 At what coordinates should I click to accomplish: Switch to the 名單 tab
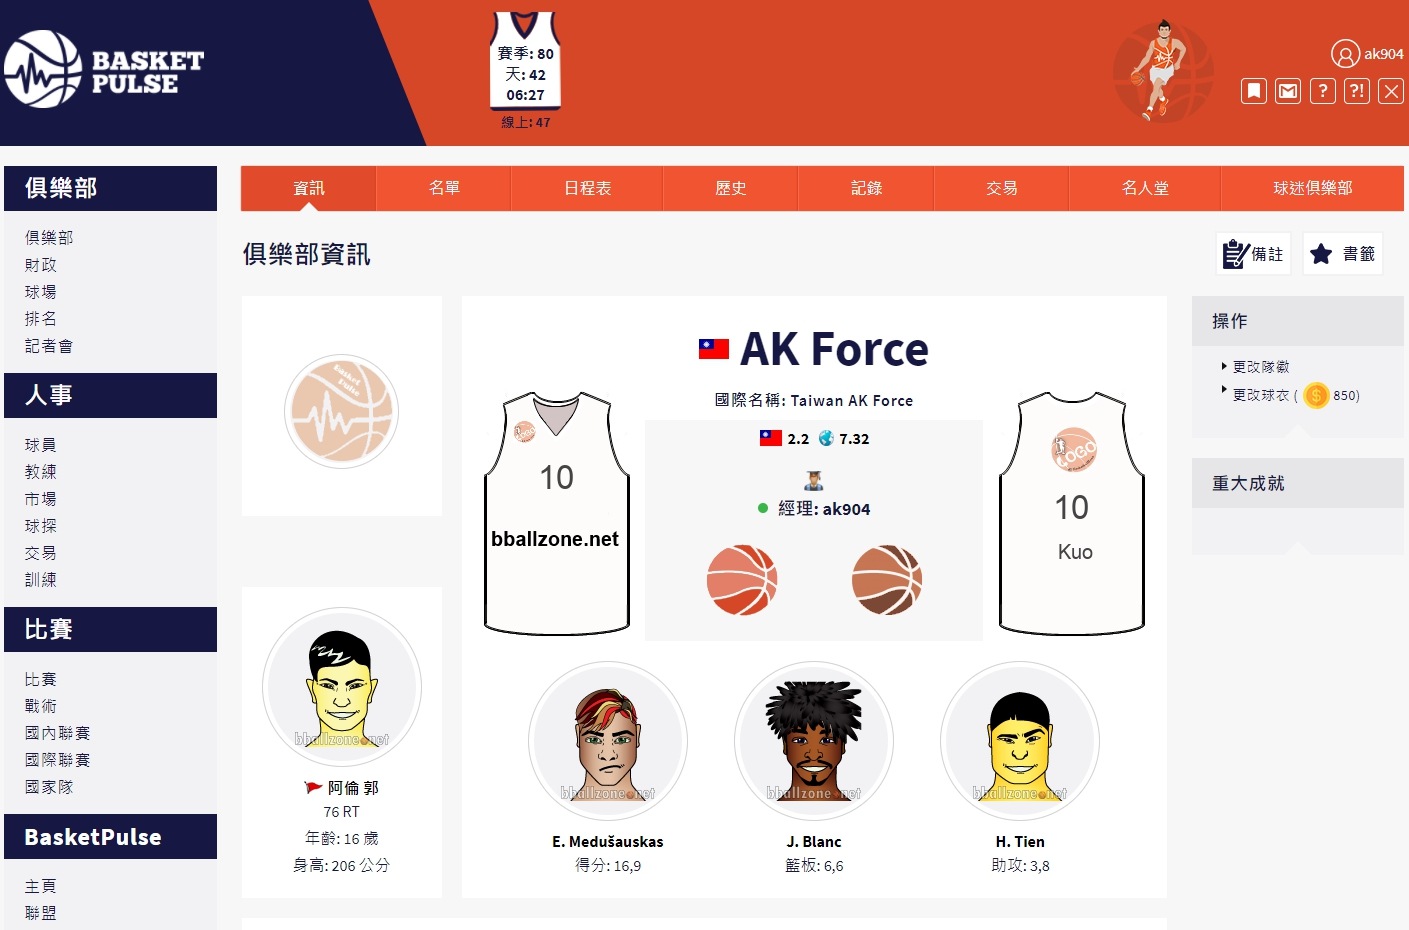click(444, 188)
